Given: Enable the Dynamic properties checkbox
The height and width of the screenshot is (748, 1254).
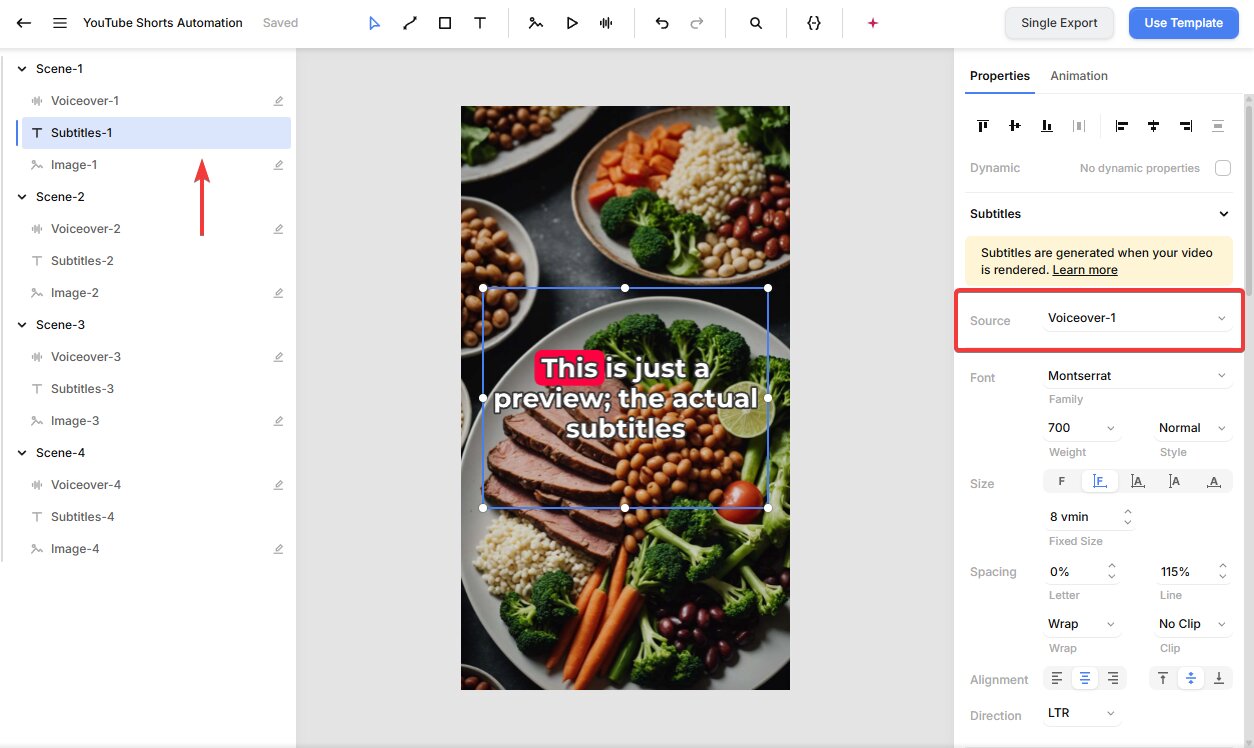Looking at the screenshot, I should coord(1223,168).
